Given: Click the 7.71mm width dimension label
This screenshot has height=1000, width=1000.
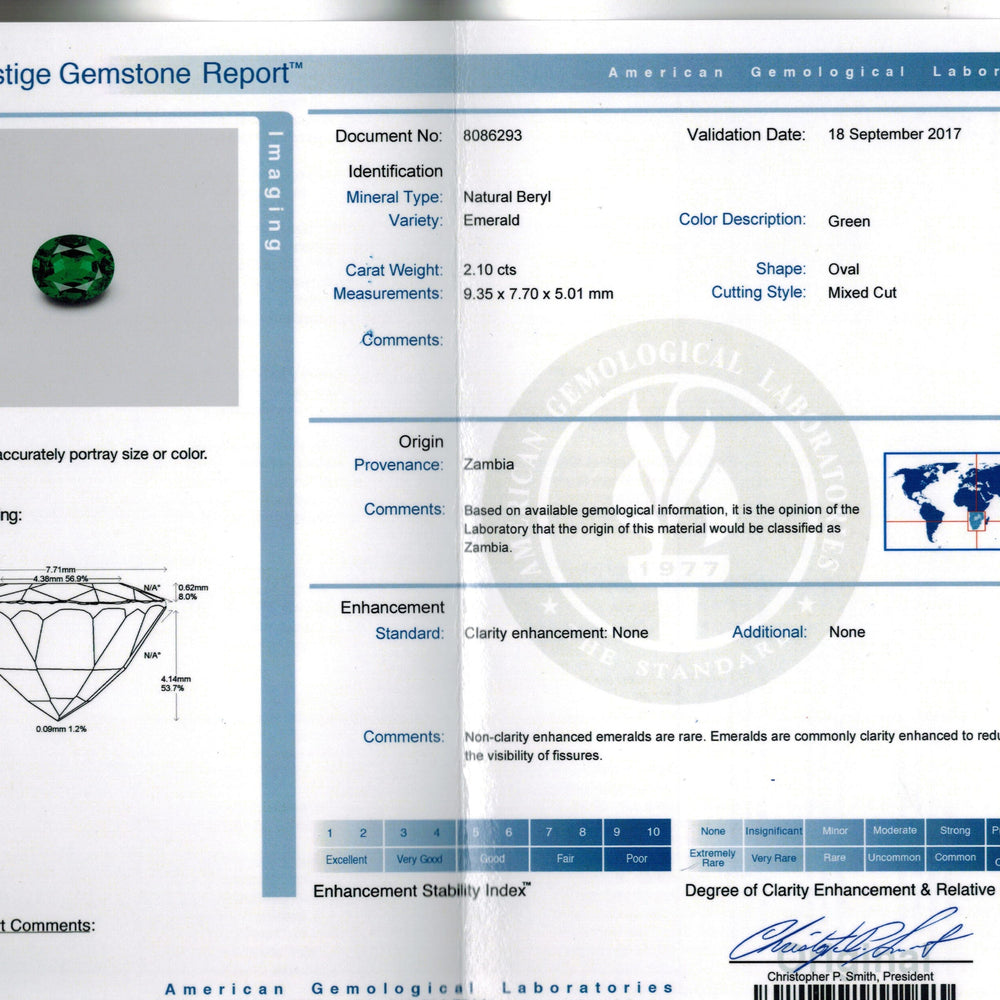Looking at the screenshot, I should tap(61, 570).
